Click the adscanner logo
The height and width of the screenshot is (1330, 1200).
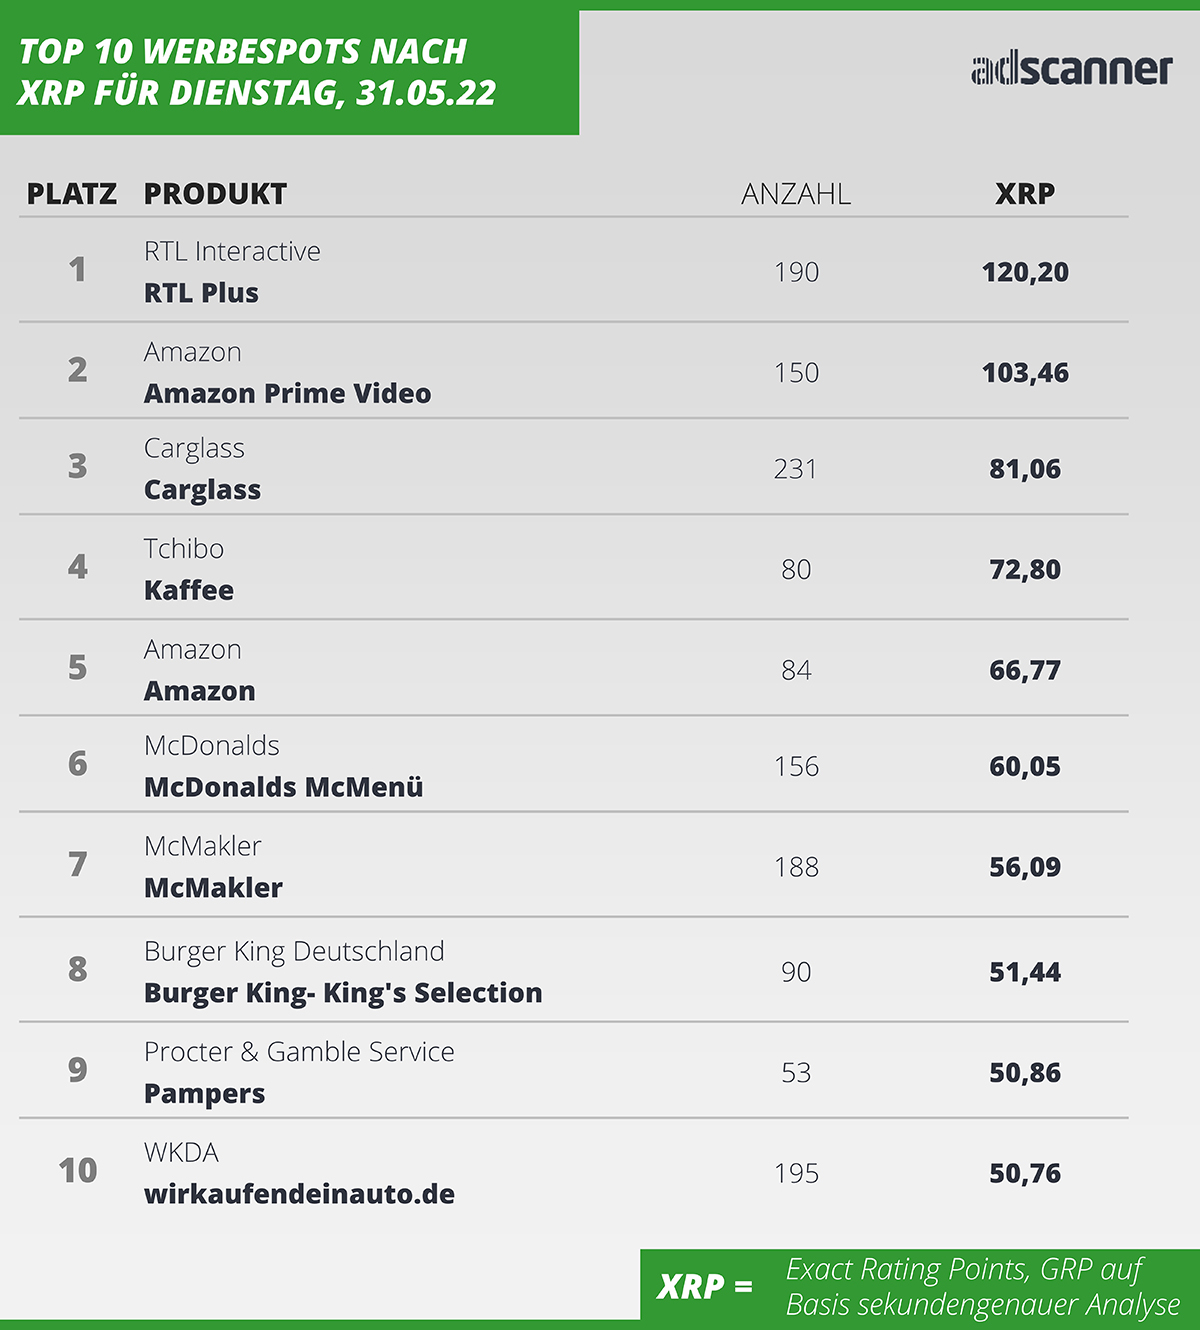click(1071, 69)
